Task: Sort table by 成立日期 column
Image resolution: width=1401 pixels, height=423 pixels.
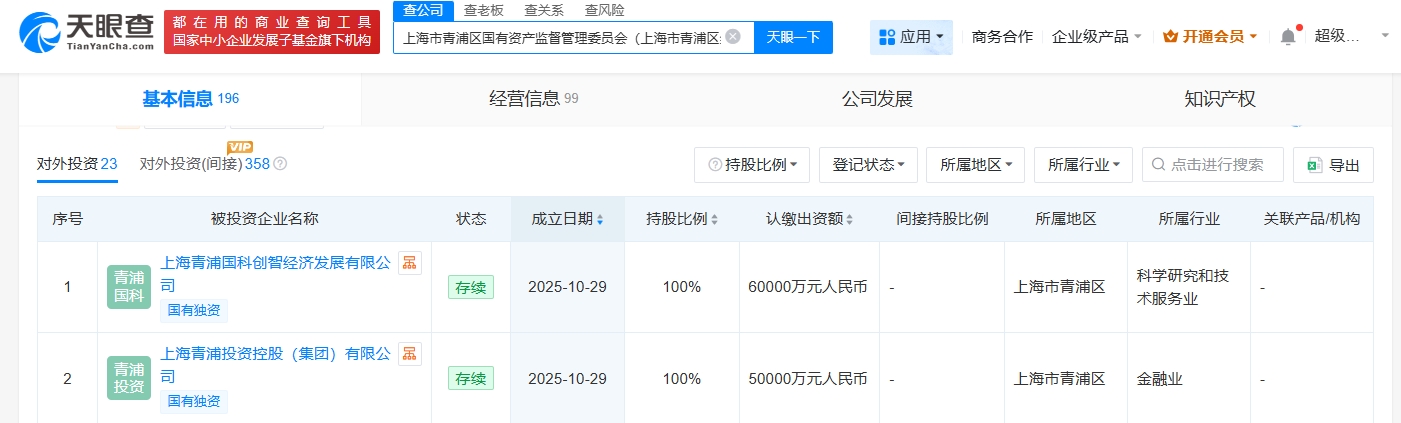Action: [567, 219]
